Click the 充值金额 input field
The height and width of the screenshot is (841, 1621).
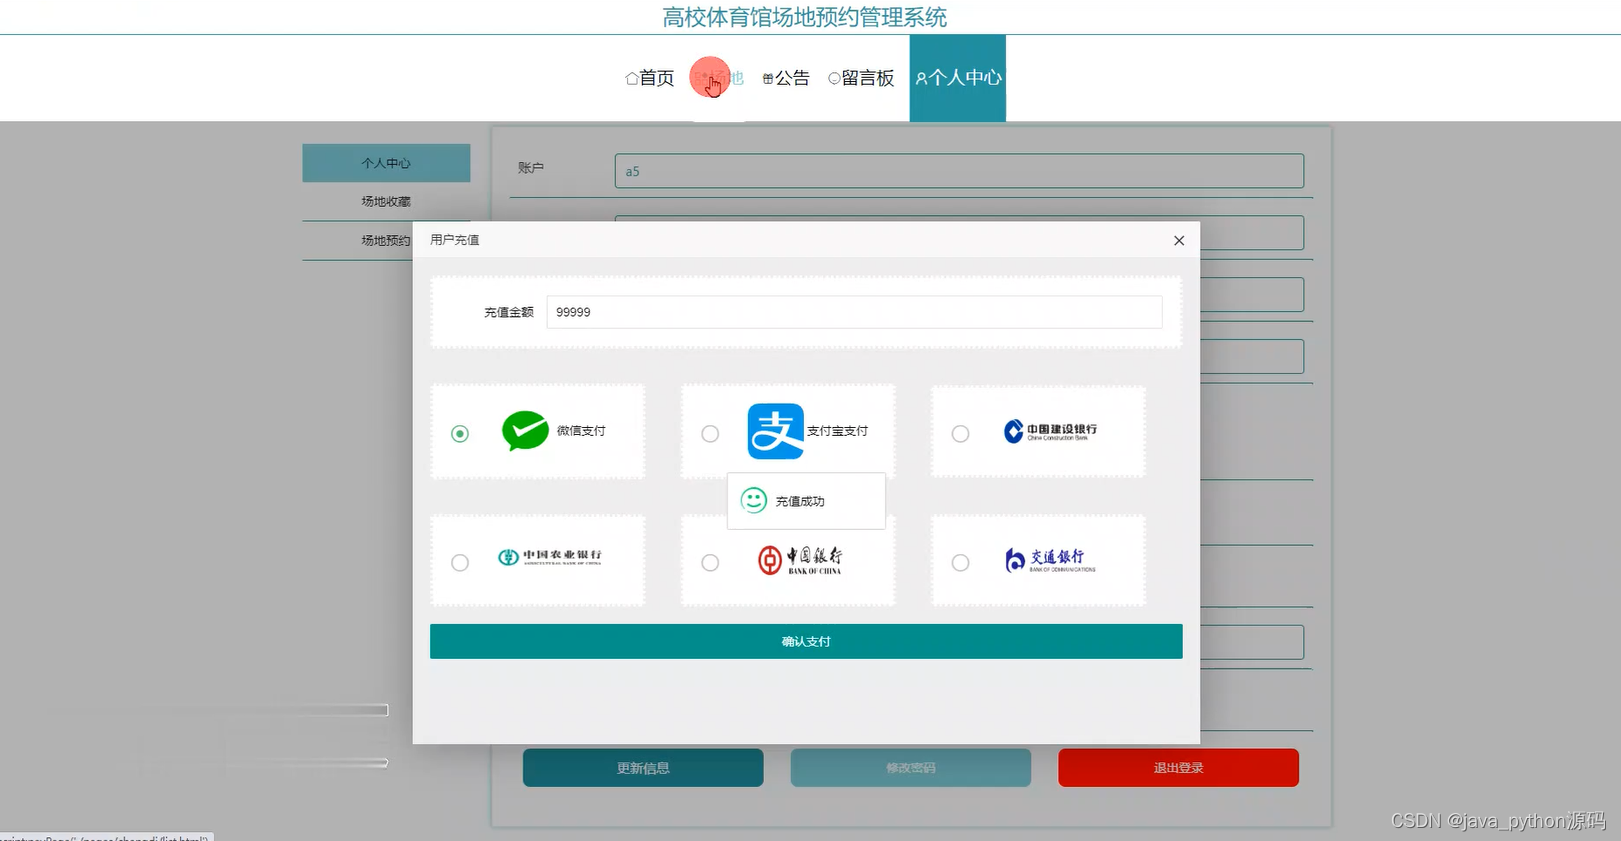855,312
